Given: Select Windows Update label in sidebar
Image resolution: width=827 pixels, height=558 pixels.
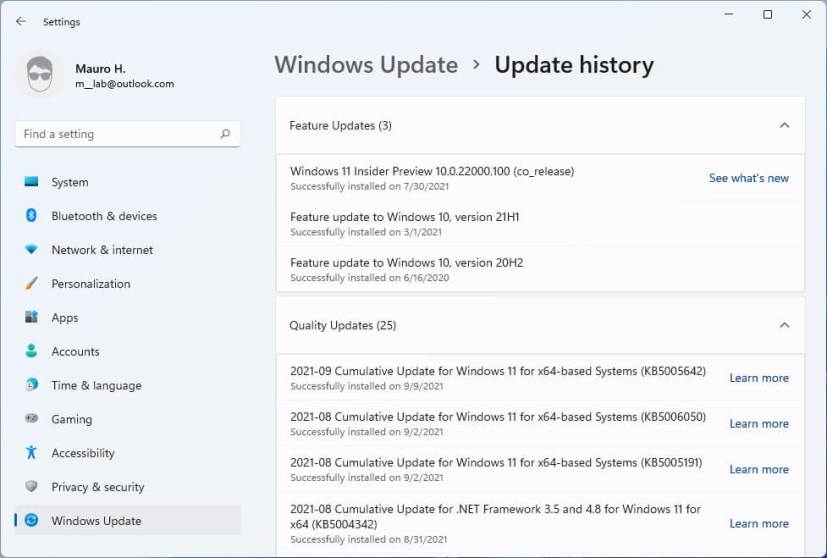Looking at the screenshot, I should coord(96,521).
